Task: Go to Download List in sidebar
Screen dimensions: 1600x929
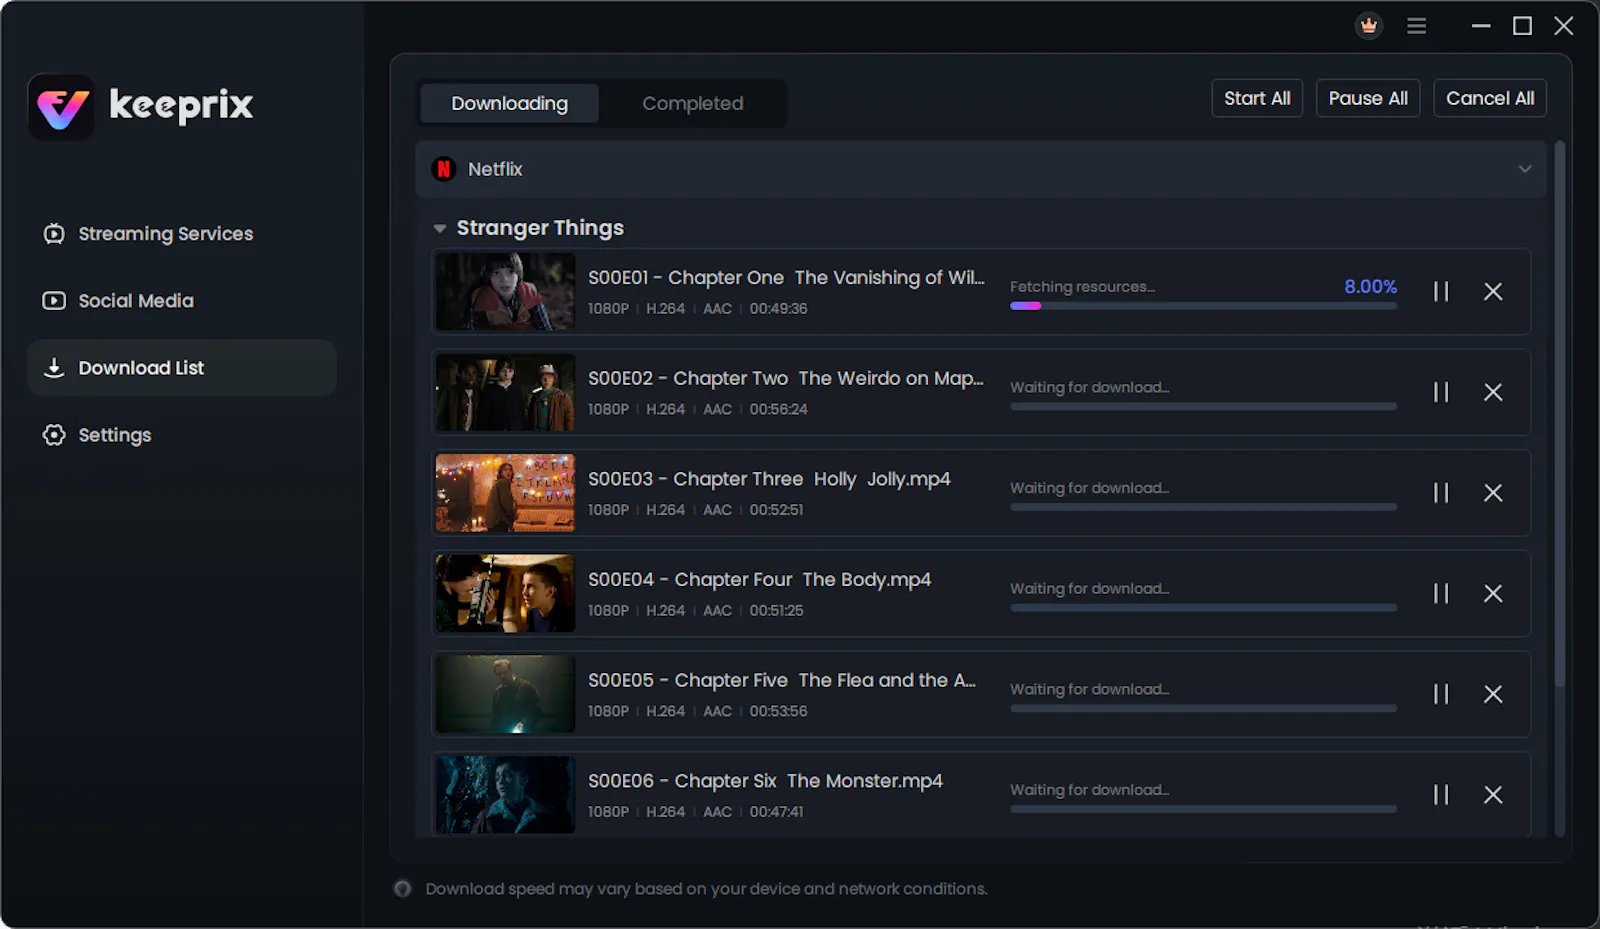Action: [182, 368]
